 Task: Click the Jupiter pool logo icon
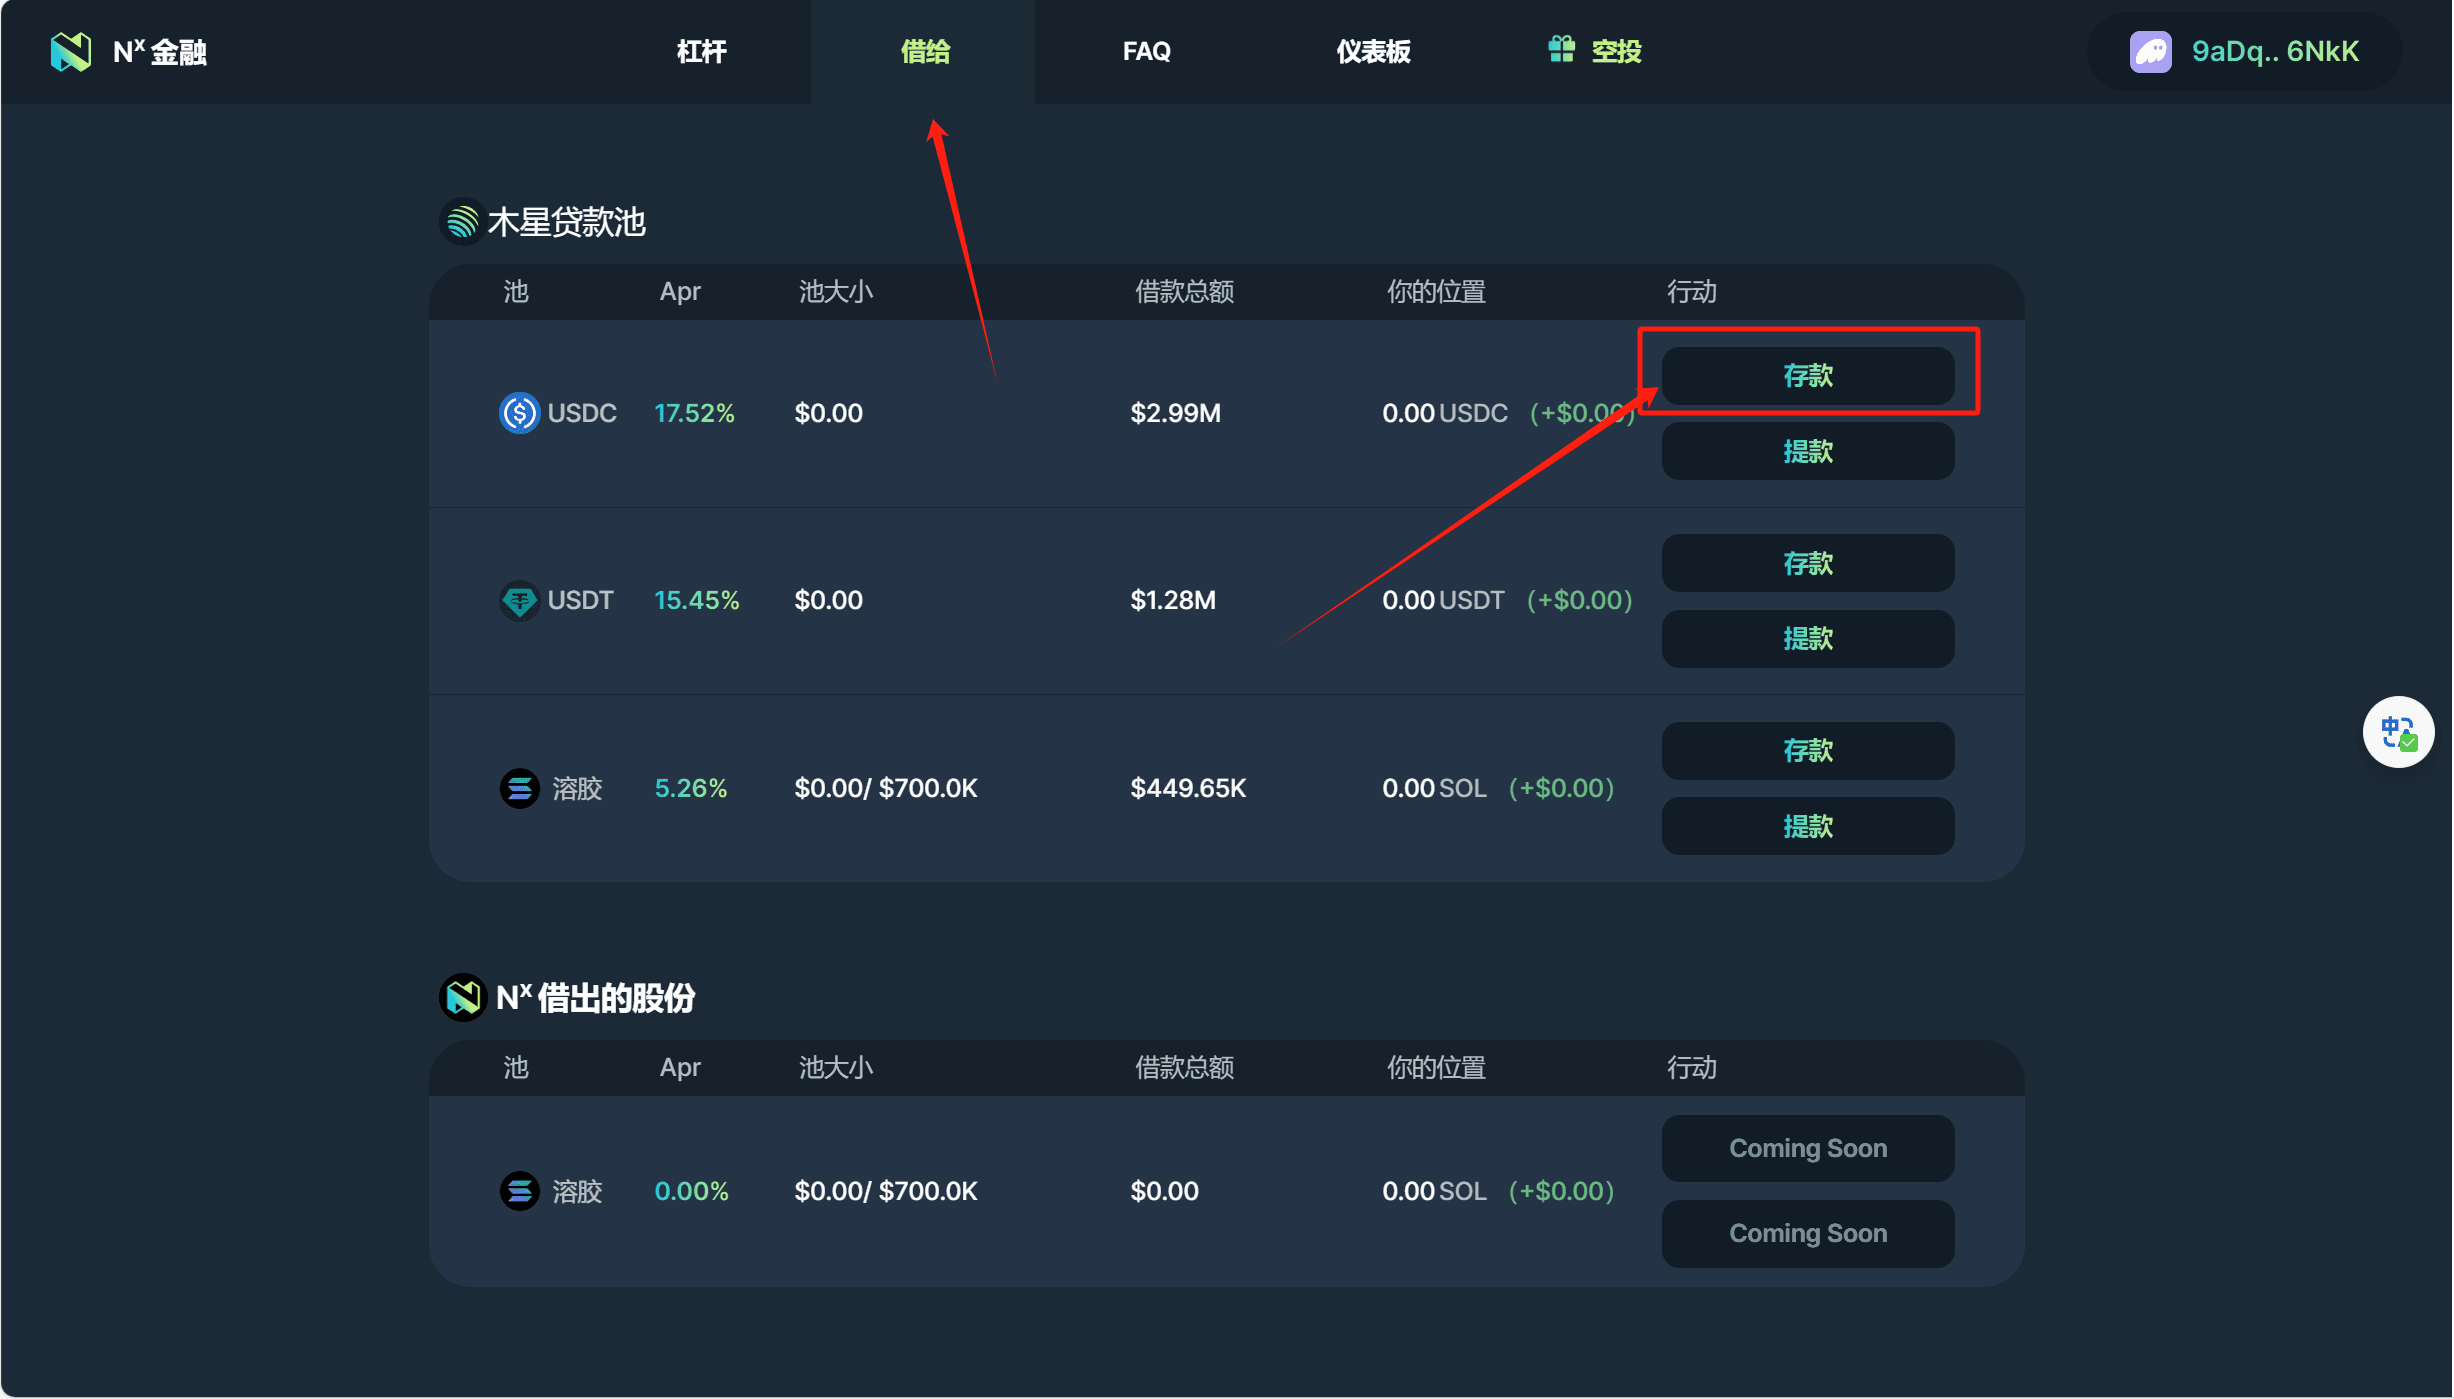coord(462,222)
